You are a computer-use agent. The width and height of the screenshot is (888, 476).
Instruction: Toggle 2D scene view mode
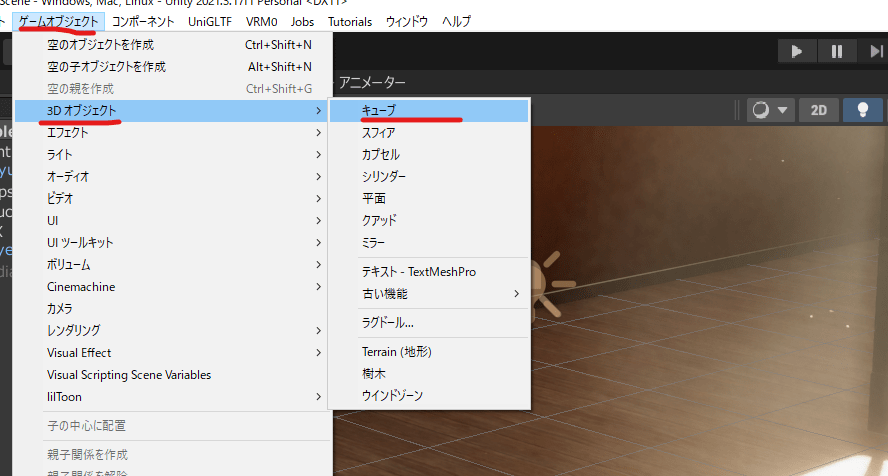(819, 110)
